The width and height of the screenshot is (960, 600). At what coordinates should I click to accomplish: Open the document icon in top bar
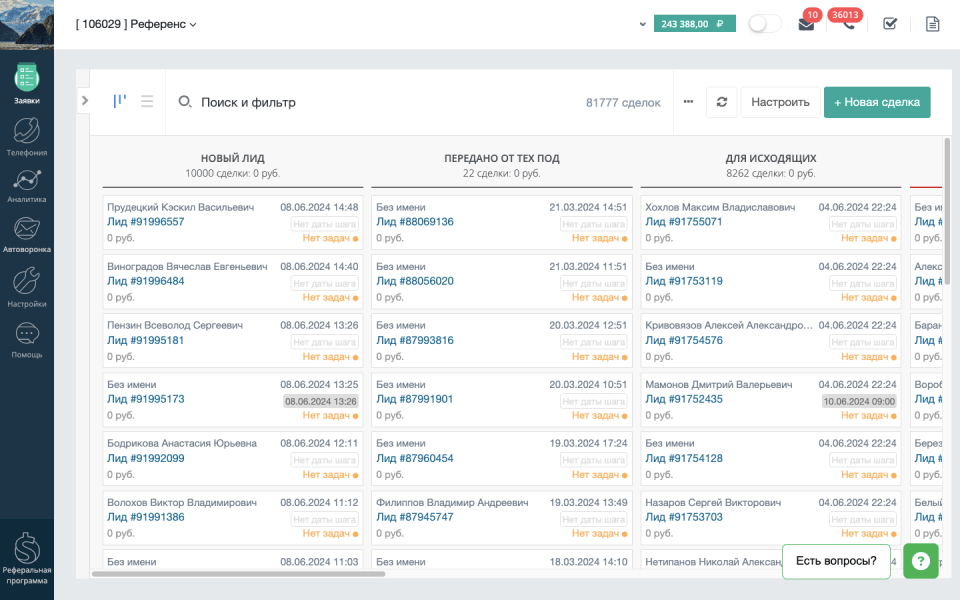coord(933,24)
